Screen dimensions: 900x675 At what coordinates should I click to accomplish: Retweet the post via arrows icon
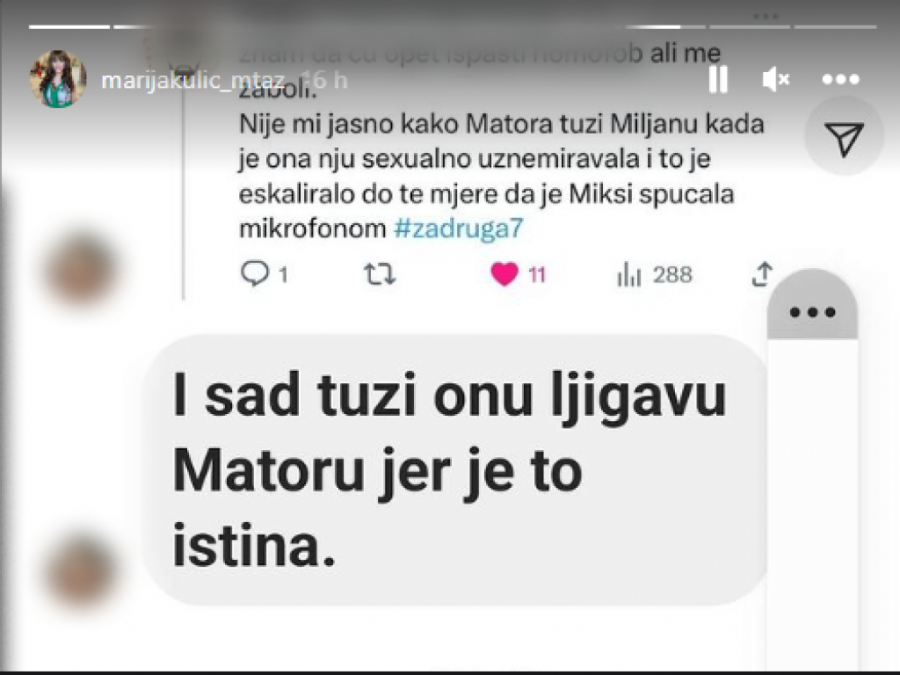pyautogui.click(x=380, y=274)
